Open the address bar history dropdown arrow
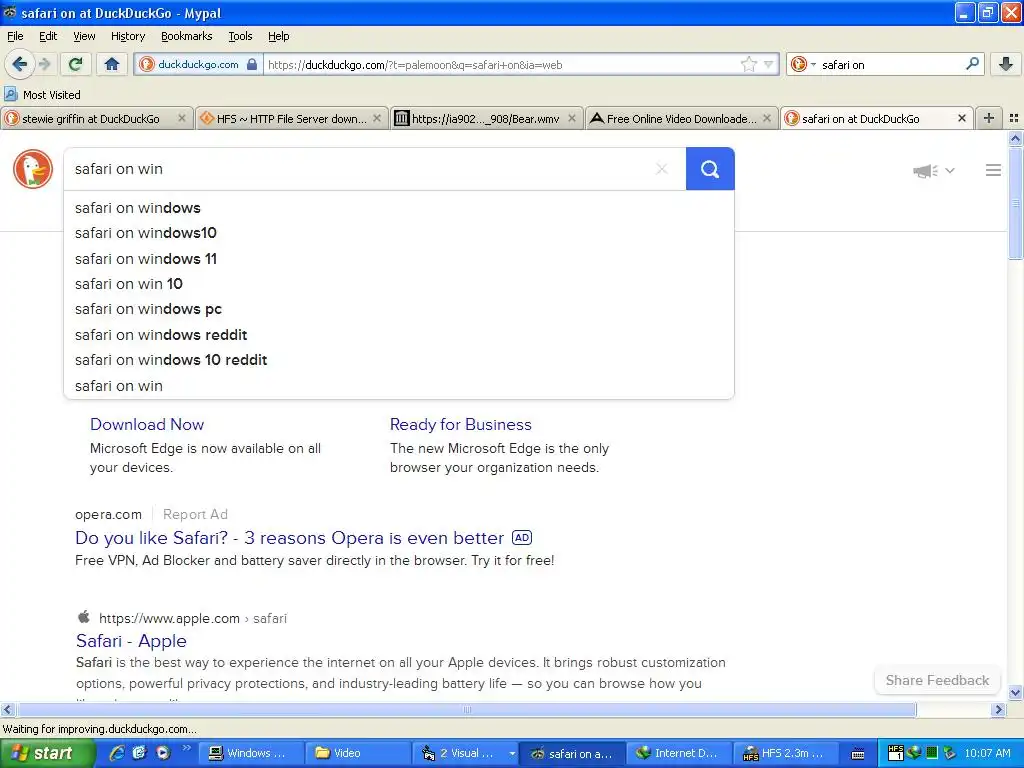The width and height of the screenshot is (1024, 768). pos(769,64)
